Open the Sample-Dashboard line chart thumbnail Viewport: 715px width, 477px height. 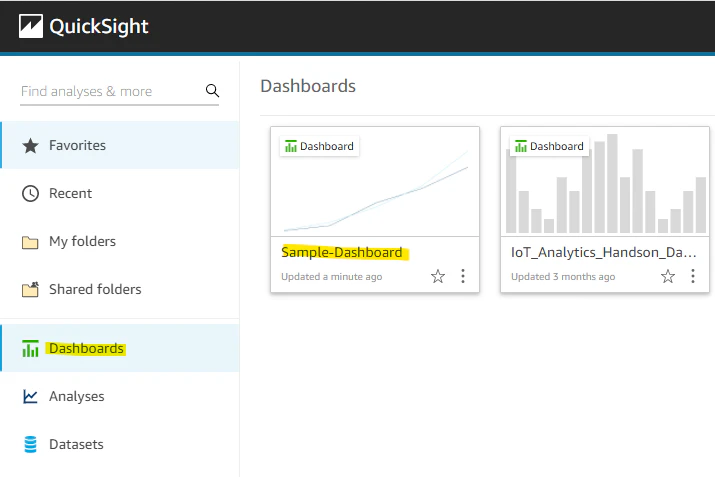[x=375, y=181]
